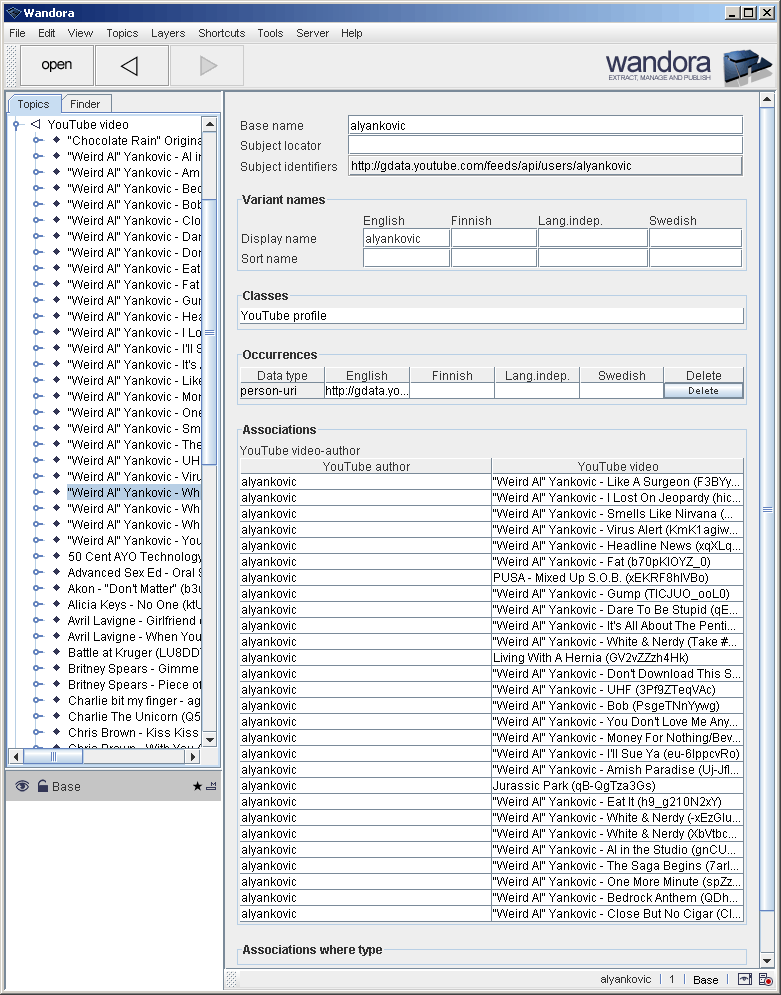Click the back navigation arrow button
The height and width of the screenshot is (995, 781).
(x=131, y=66)
